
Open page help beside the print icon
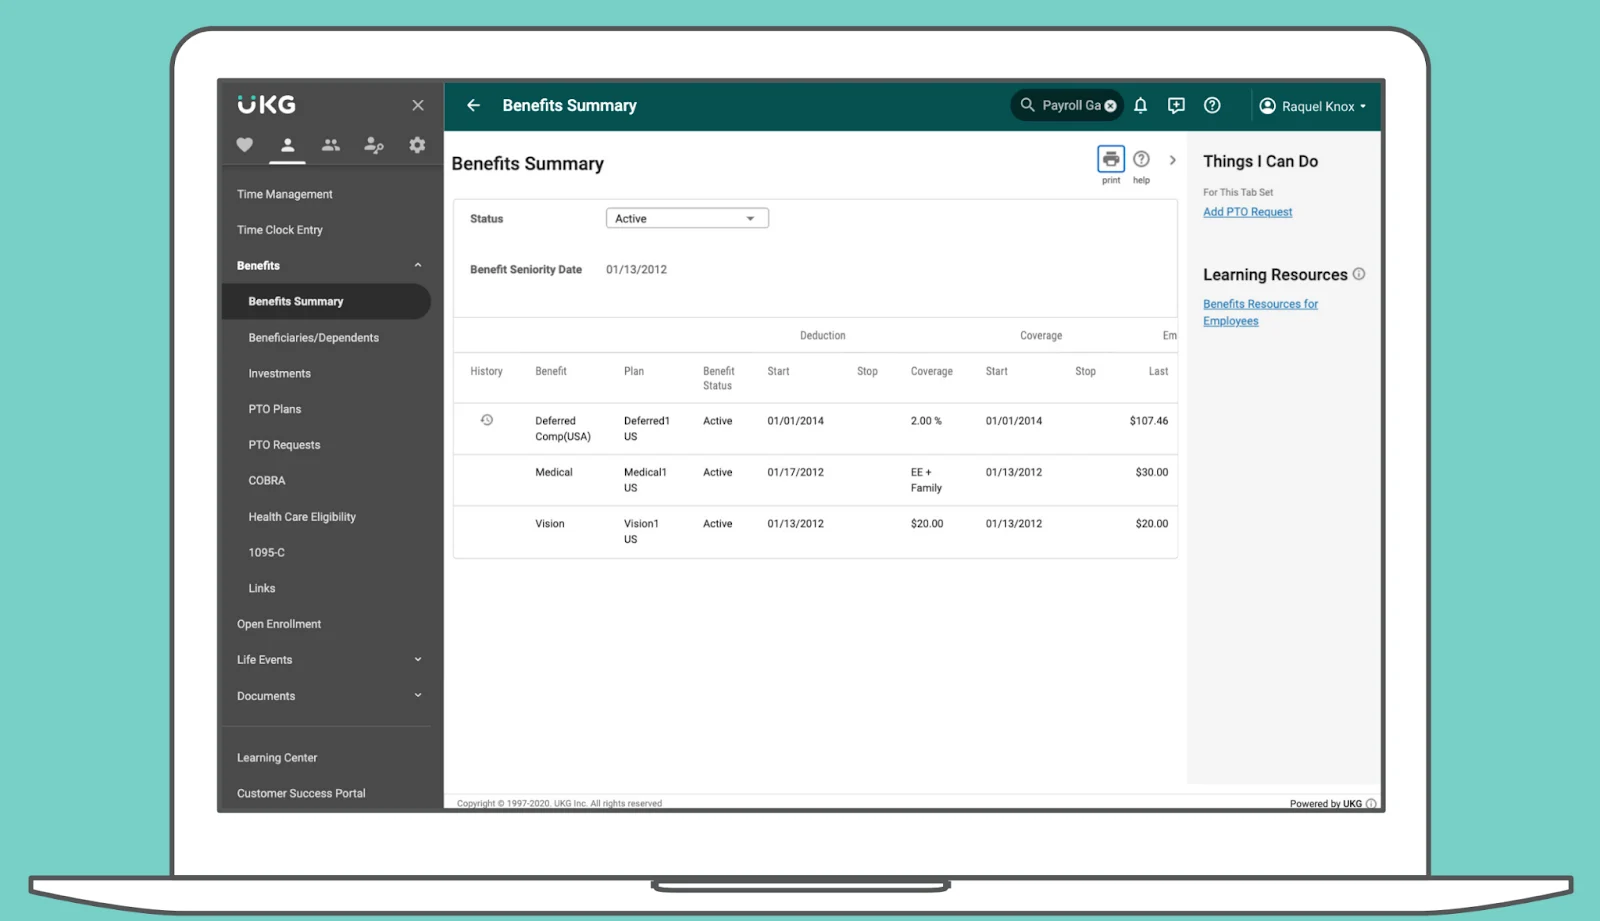click(1141, 160)
